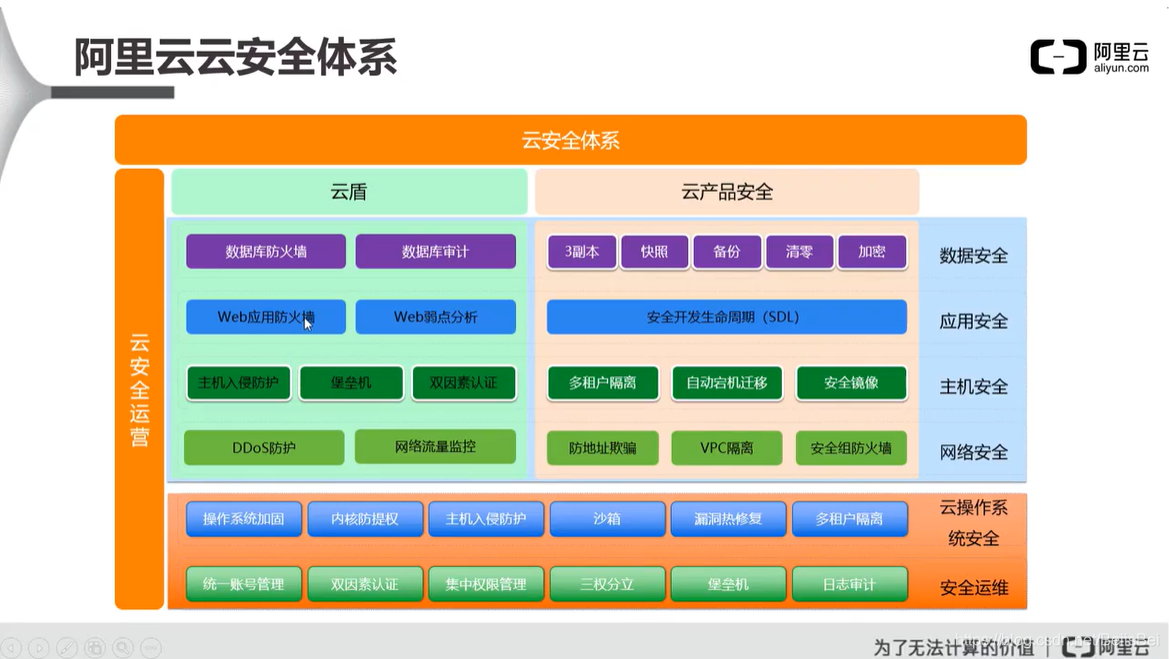The height and width of the screenshot is (659, 1169).
Task: Select the 云产品安全 section header
Action: coord(726,191)
